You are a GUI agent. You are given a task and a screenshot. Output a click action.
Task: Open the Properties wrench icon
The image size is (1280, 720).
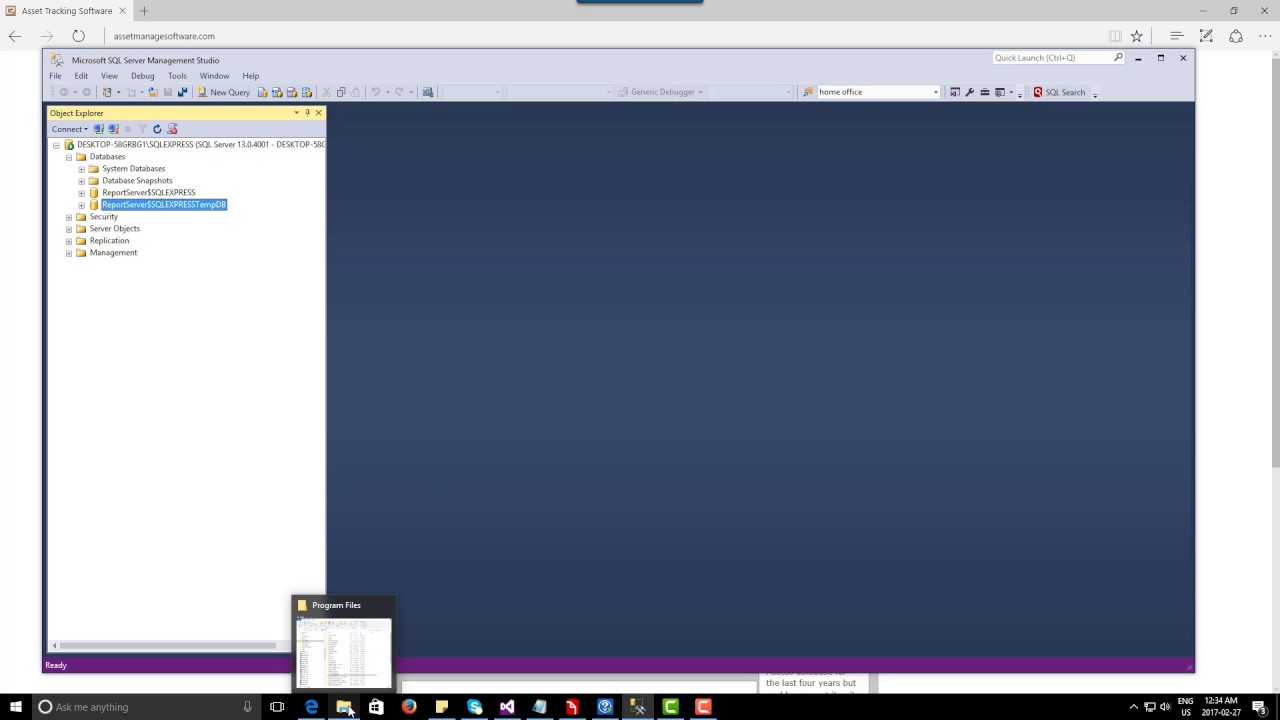(970, 92)
